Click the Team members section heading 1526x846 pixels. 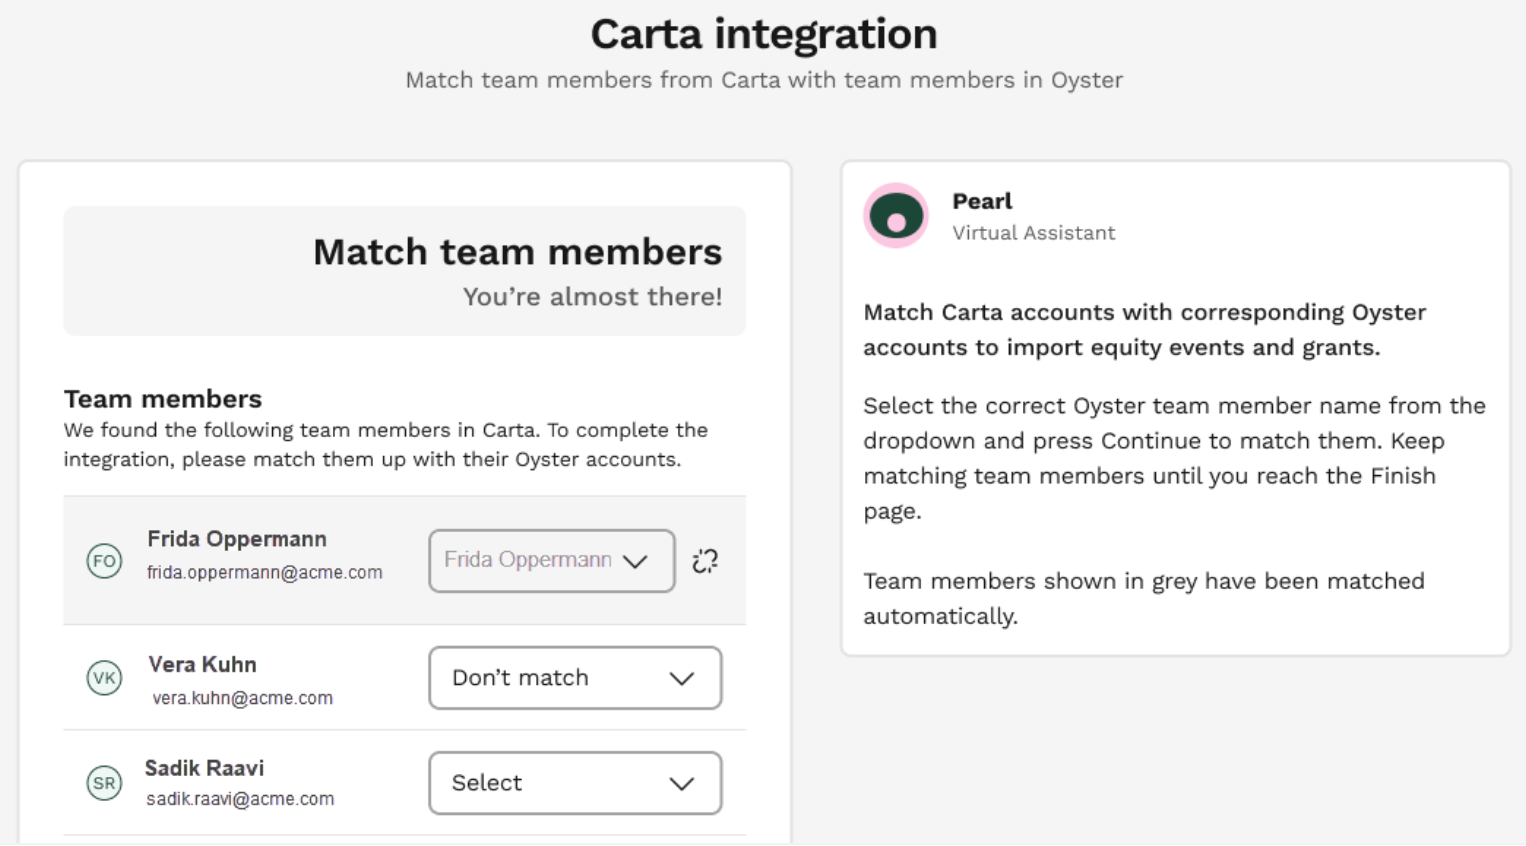tap(163, 399)
